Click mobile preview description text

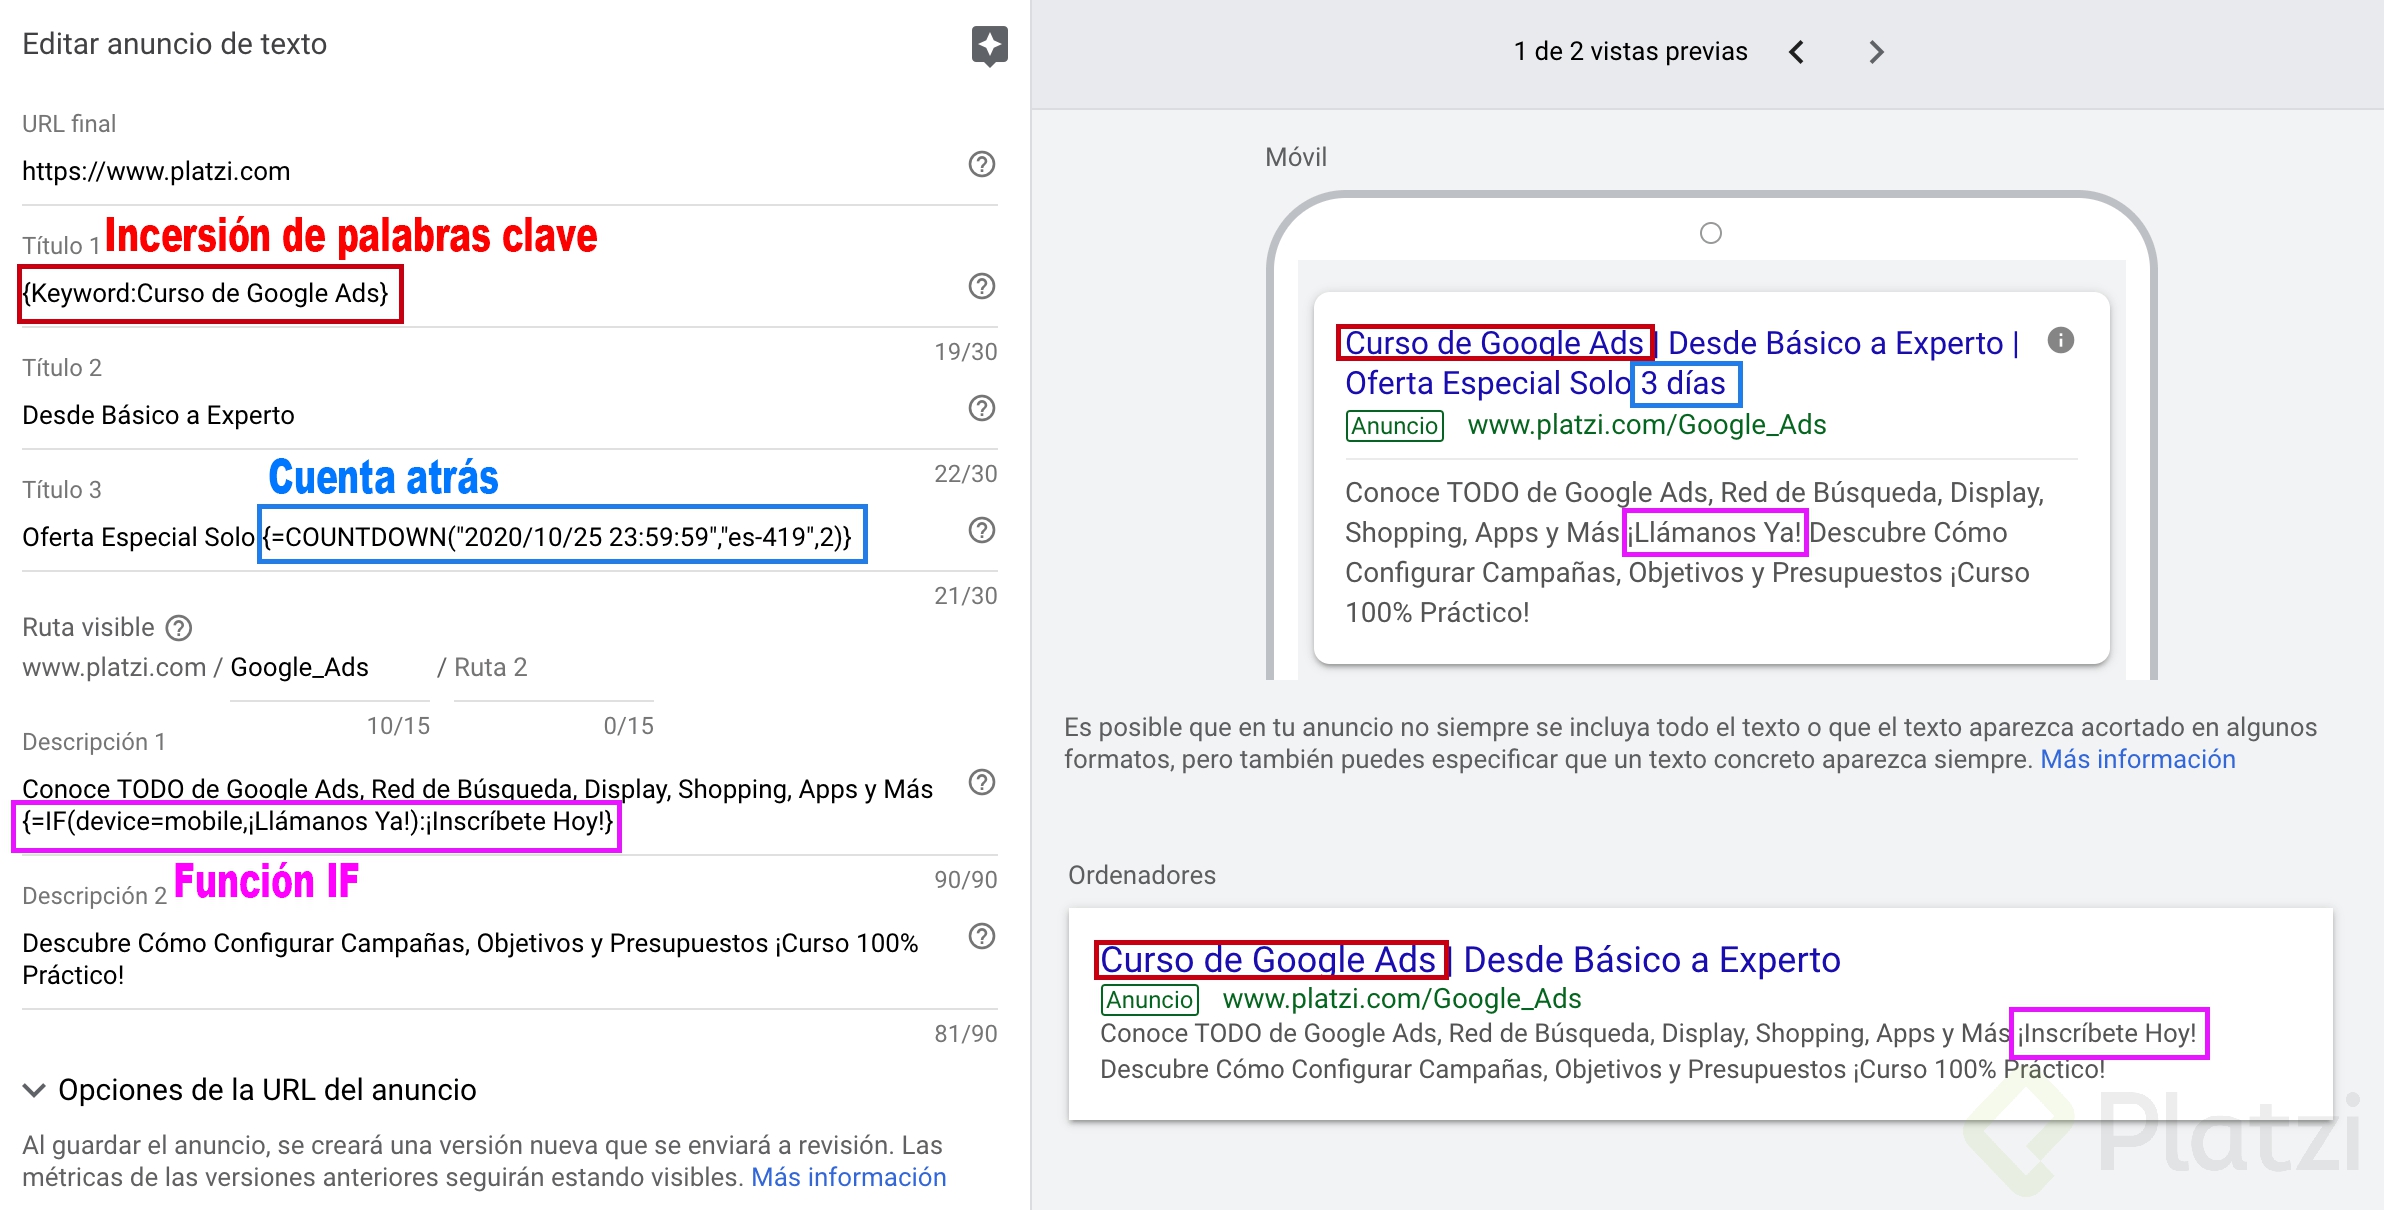point(1694,552)
